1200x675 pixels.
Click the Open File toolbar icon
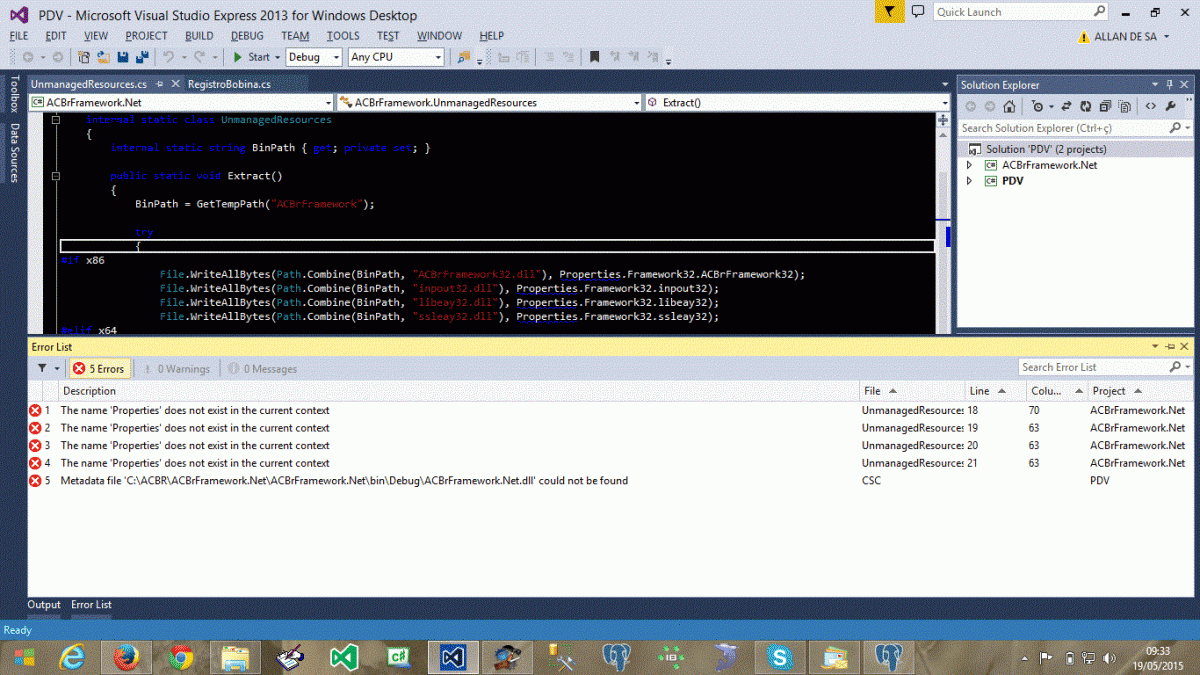(105, 57)
